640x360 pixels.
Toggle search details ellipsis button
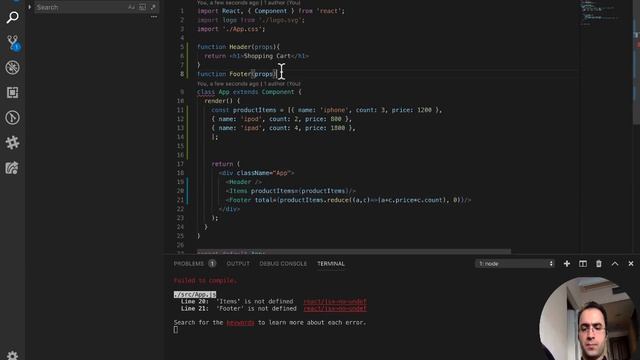click(153, 17)
